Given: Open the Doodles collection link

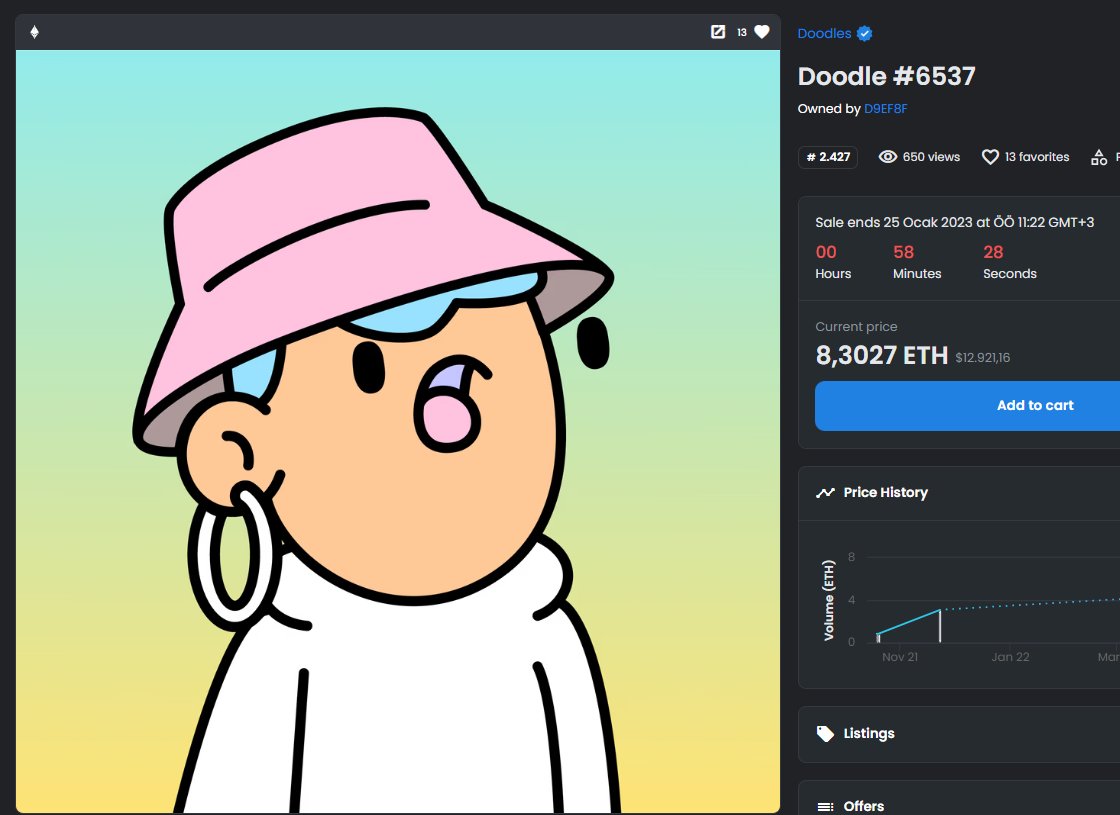Looking at the screenshot, I should (x=824, y=34).
